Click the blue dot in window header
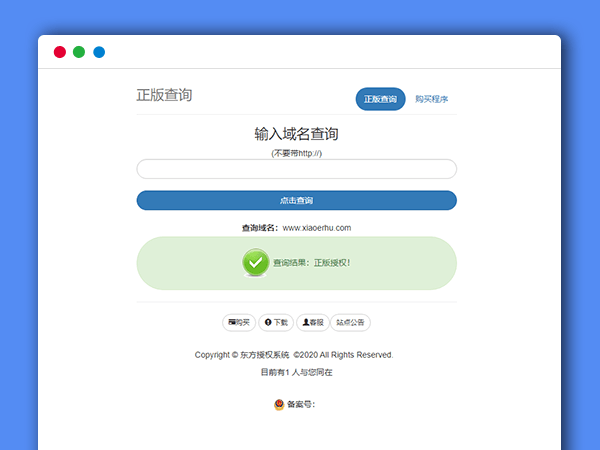Viewport: 600px width, 450px height. 99,52
